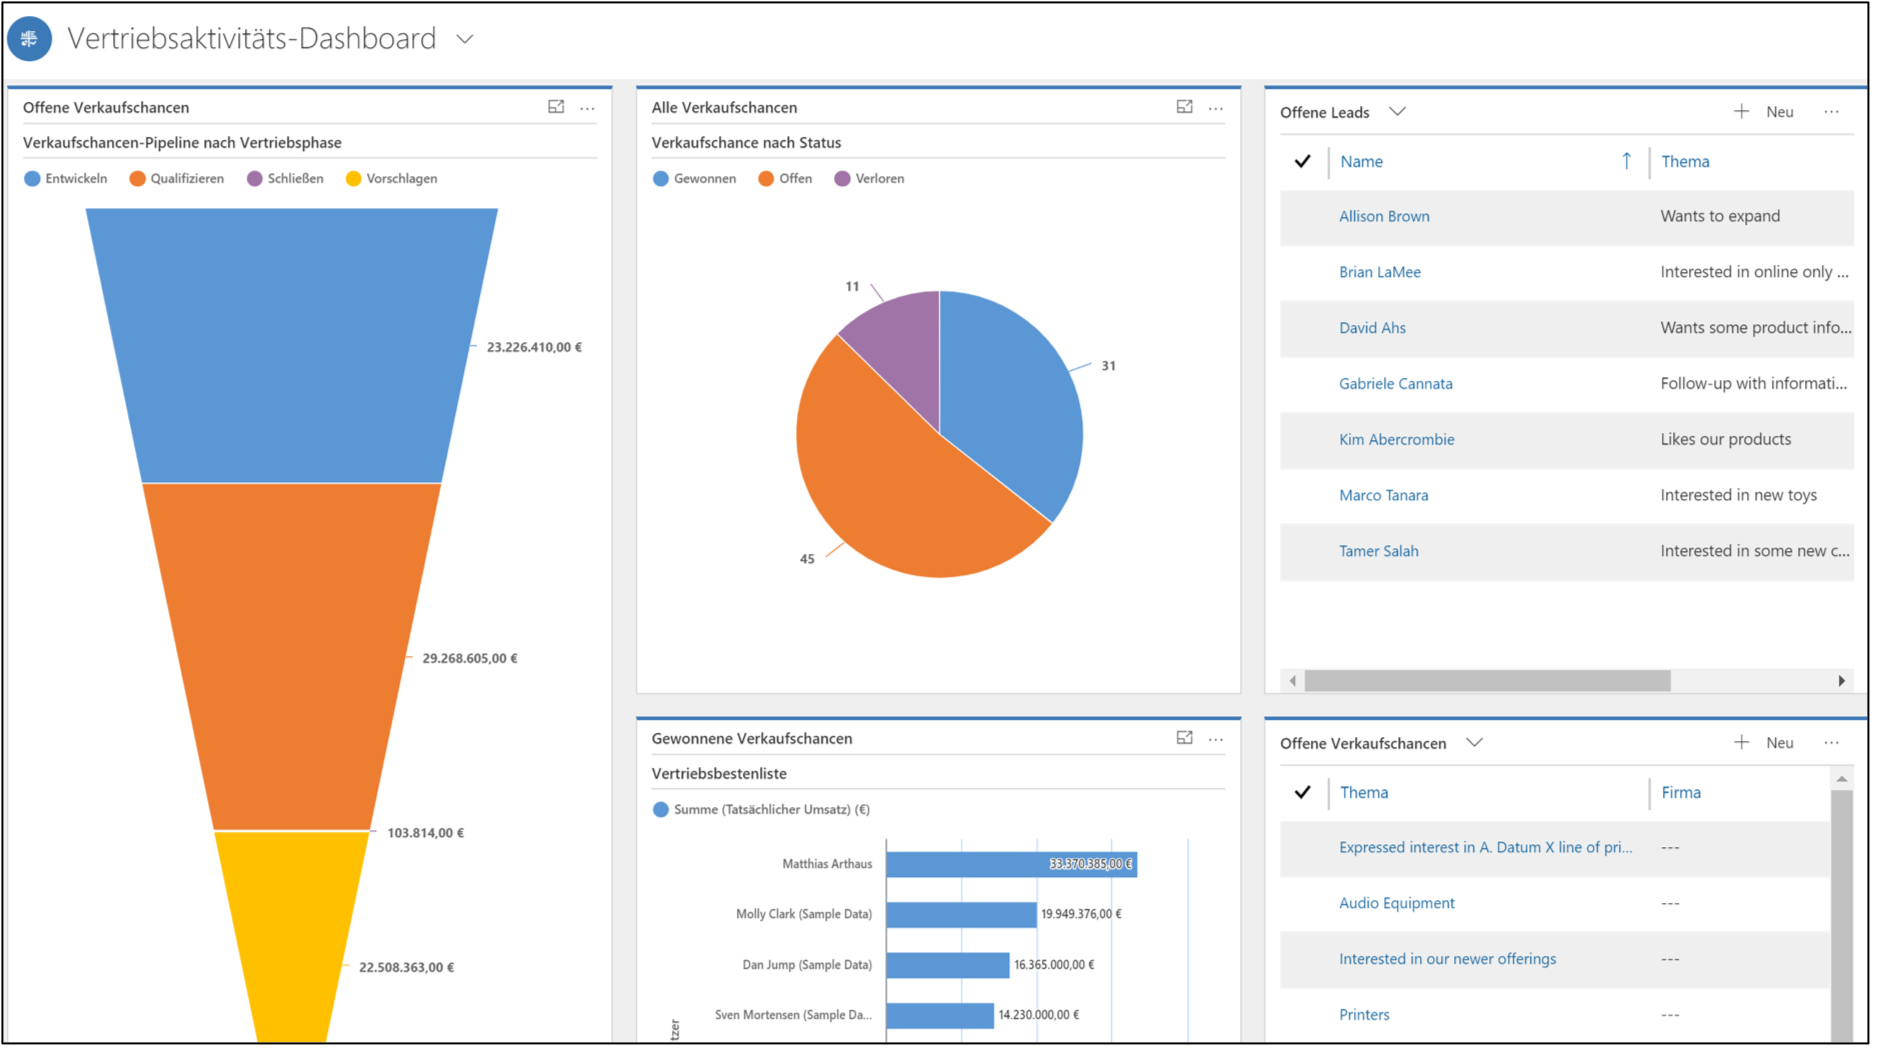Toggle the Vorschlagen legend swatch

[x=353, y=179]
